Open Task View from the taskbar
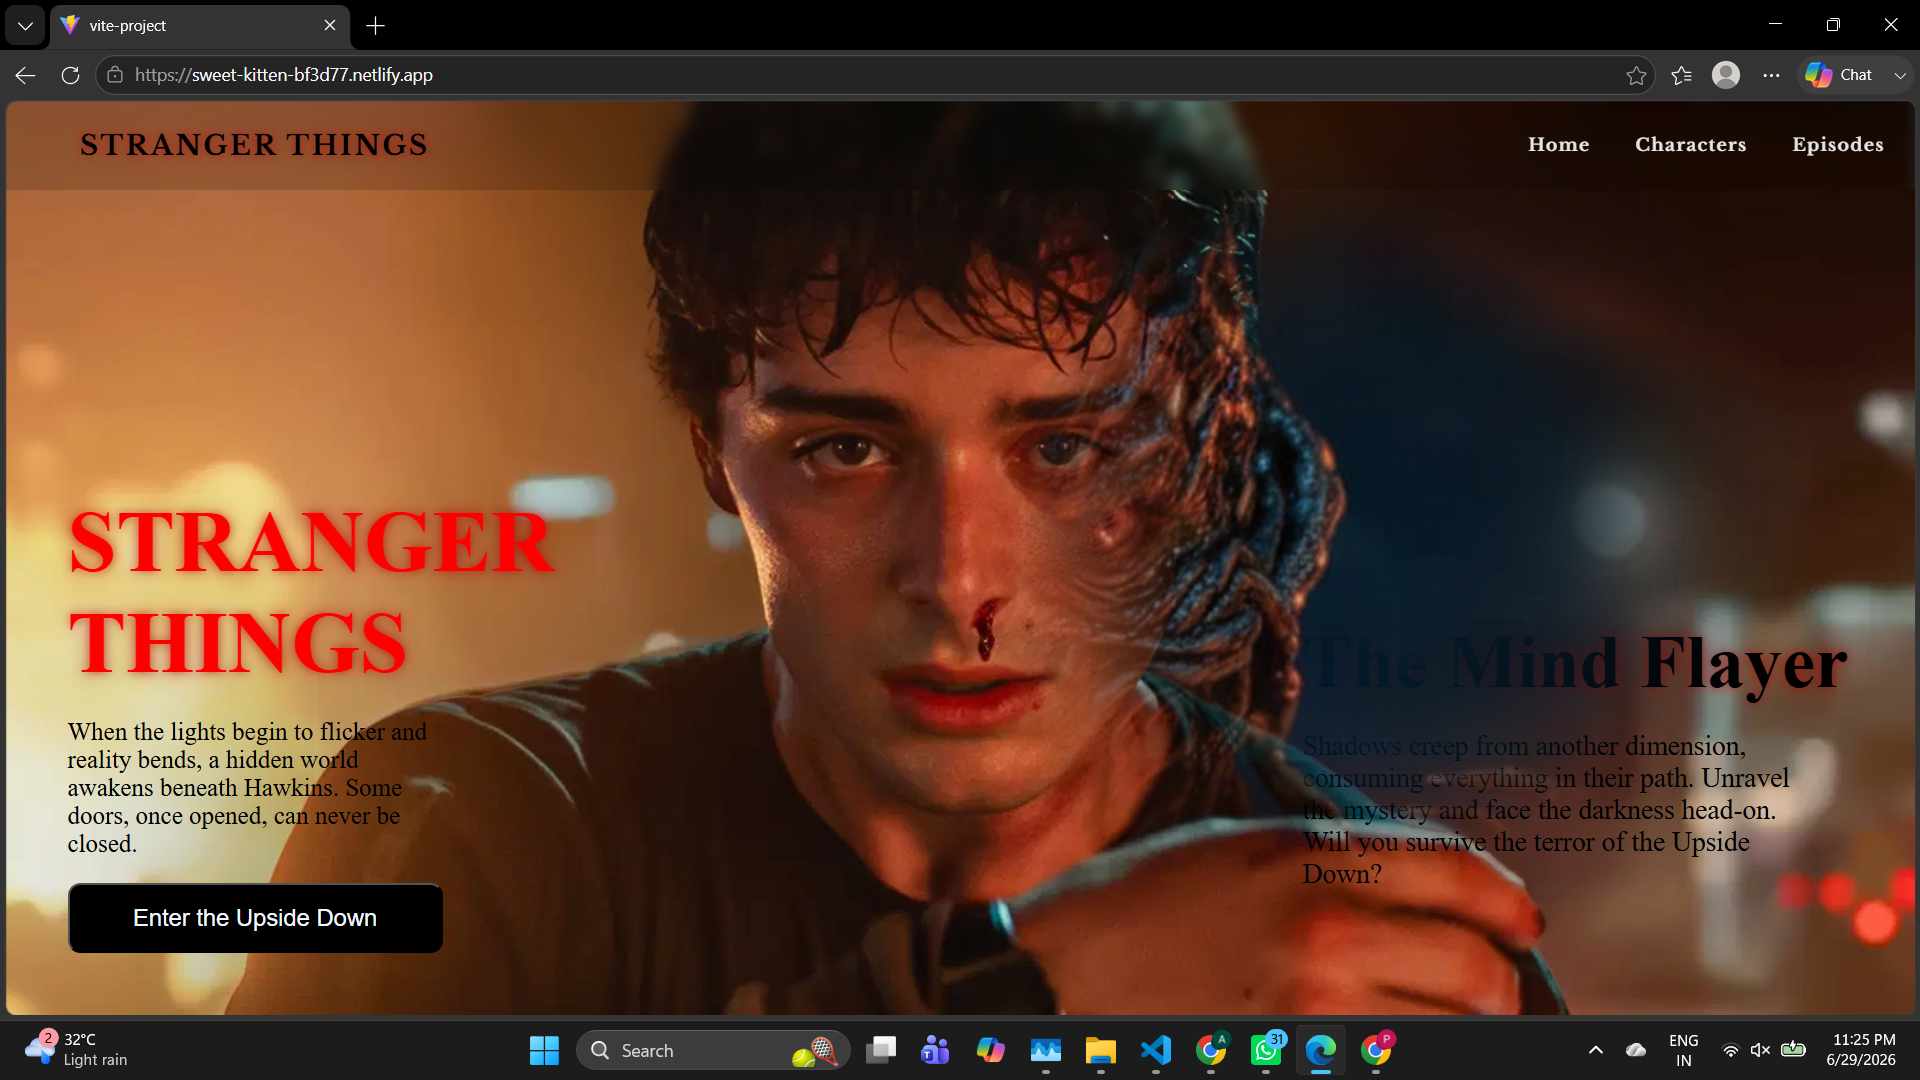 tap(881, 1051)
